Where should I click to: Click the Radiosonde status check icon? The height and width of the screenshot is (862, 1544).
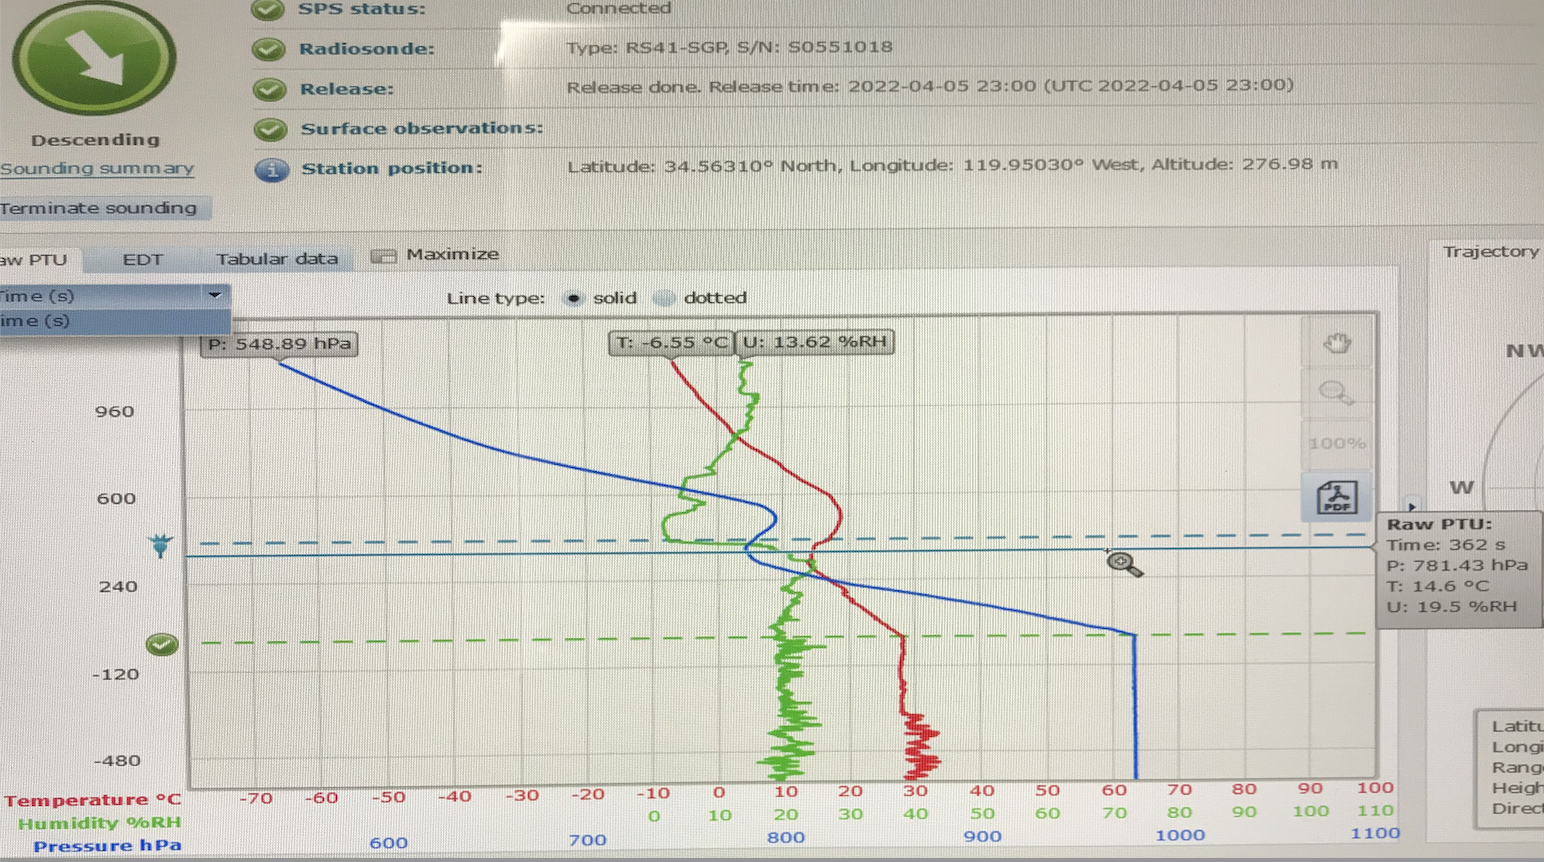(x=268, y=49)
